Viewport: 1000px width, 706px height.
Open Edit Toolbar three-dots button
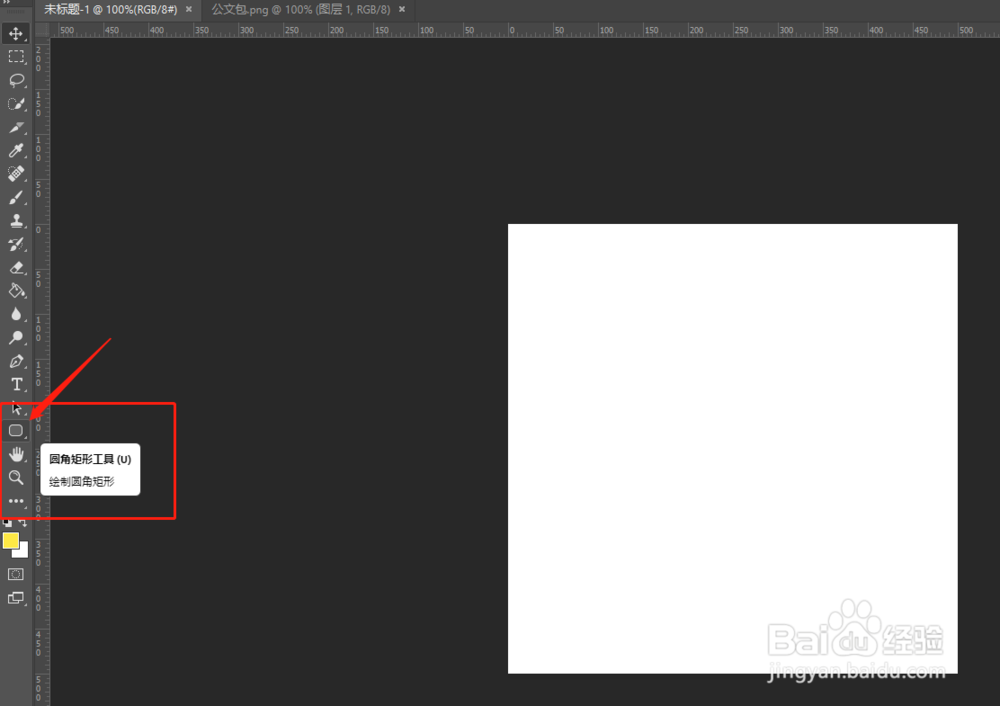(16, 501)
